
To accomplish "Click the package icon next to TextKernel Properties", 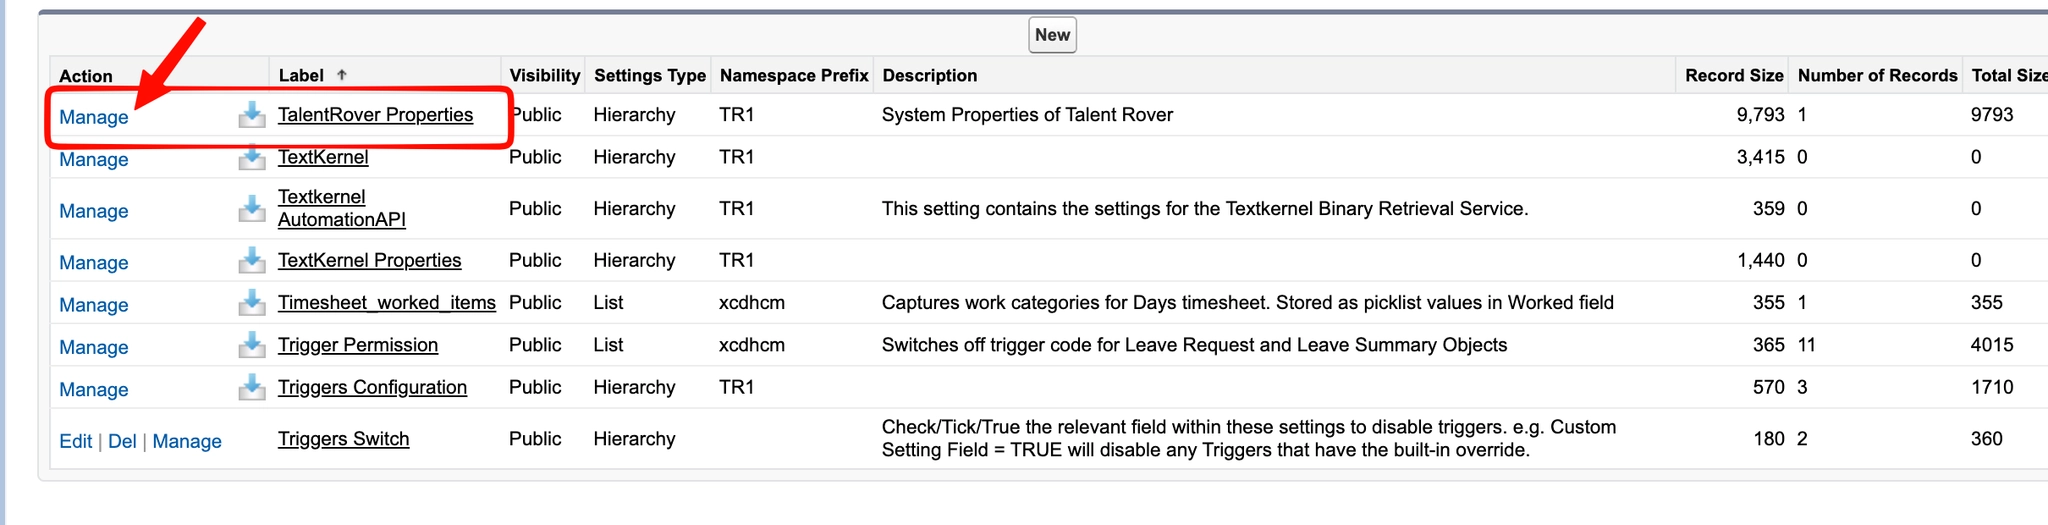I will click(252, 260).
